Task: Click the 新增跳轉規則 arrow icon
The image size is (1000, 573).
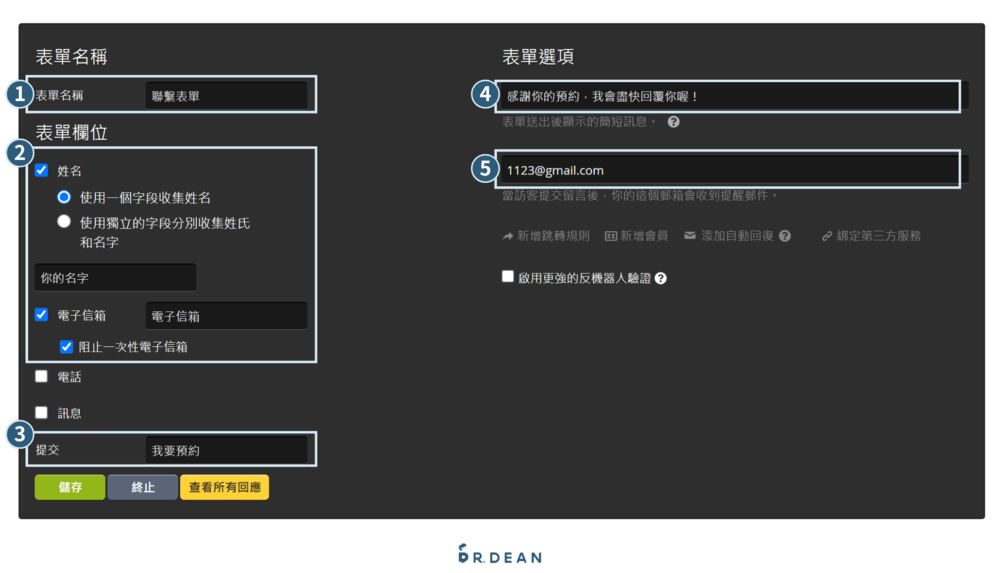Action: tap(508, 236)
